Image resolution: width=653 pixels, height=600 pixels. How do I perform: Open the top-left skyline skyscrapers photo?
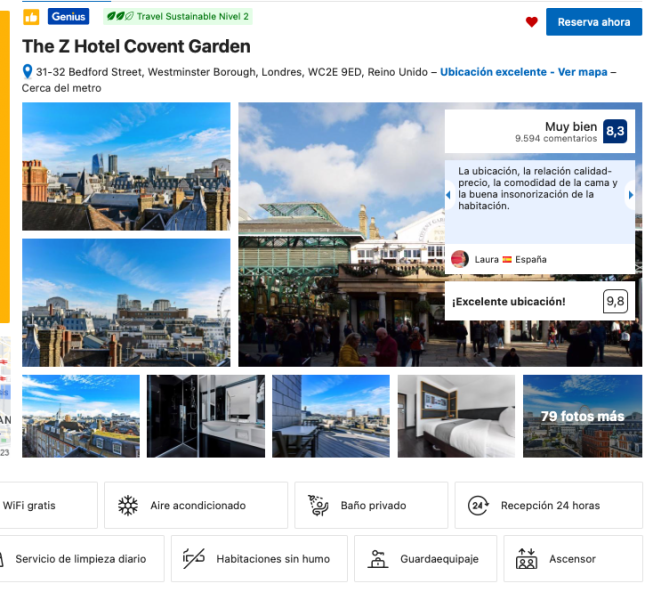(126, 167)
